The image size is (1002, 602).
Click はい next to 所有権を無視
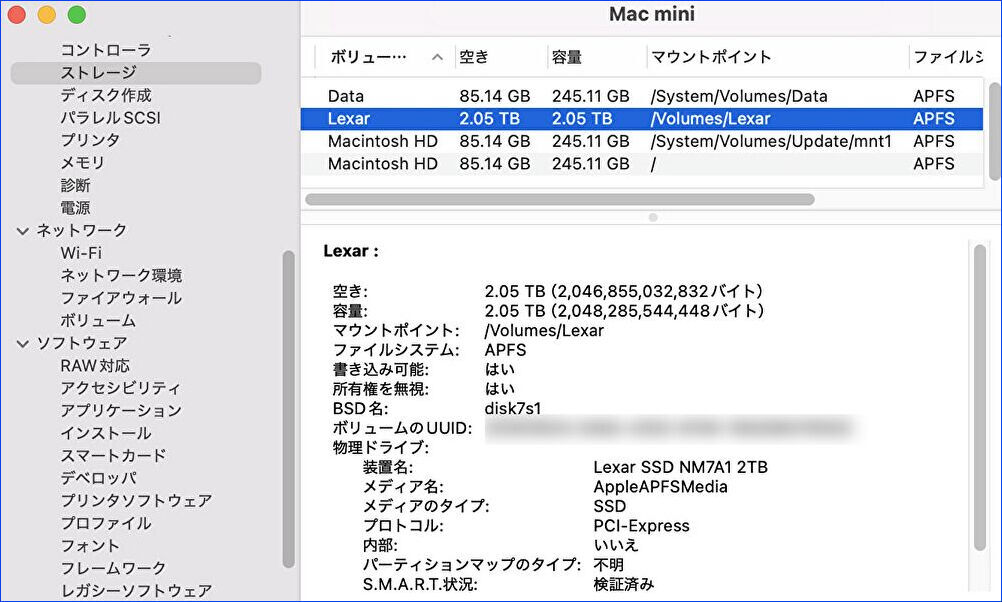click(x=500, y=389)
